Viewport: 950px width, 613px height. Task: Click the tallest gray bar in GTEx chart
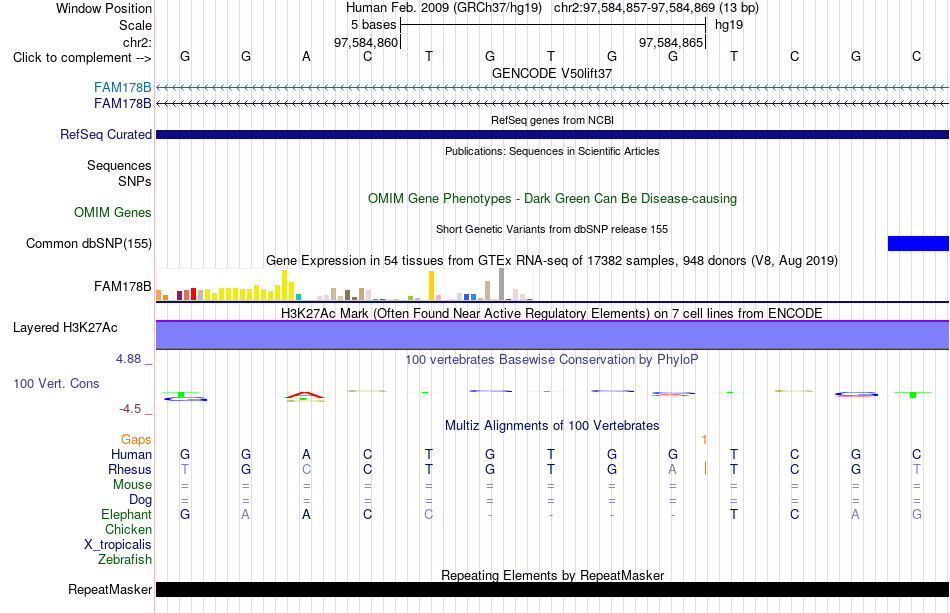pyautogui.click(x=502, y=284)
